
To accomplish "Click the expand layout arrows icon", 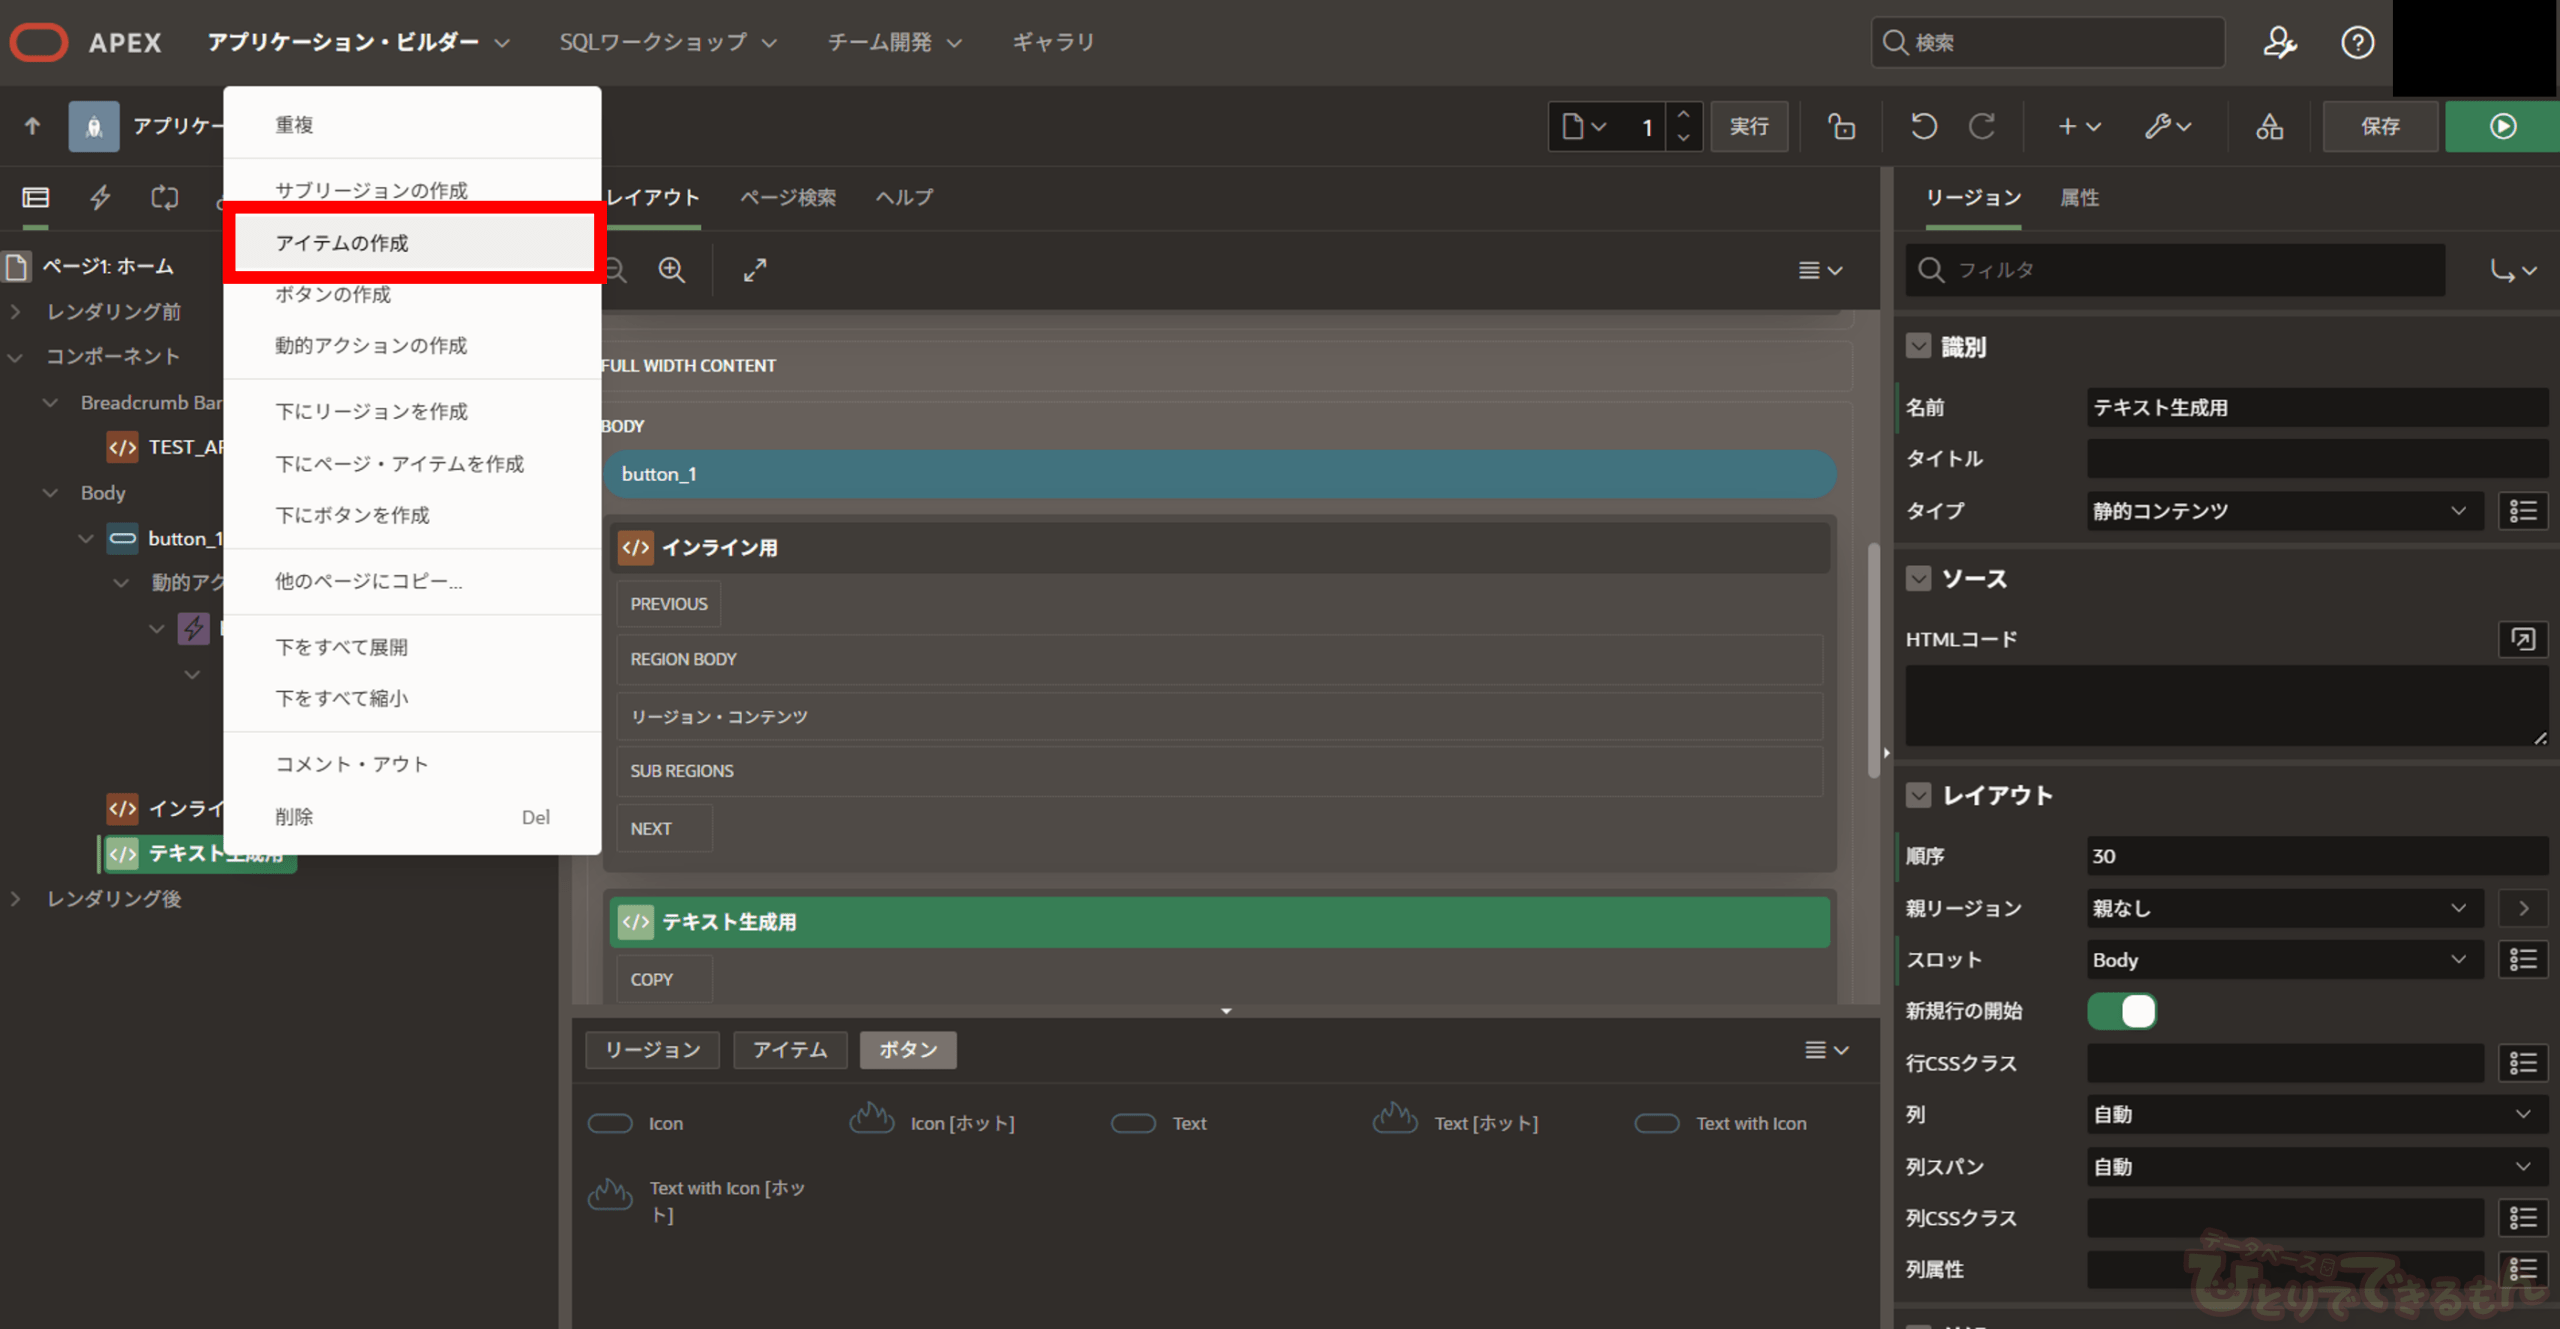I will [x=755, y=270].
